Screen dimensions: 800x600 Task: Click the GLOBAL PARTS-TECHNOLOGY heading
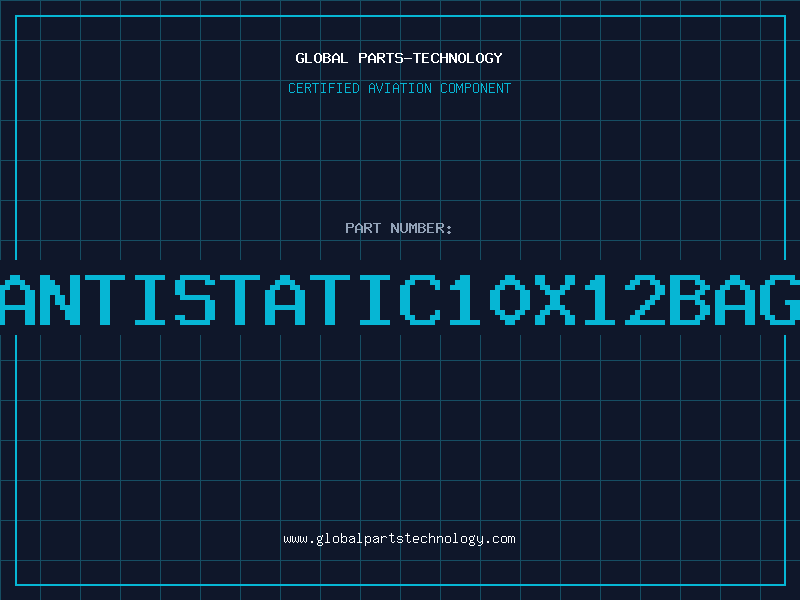pyautogui.click(x=399, y=58)
